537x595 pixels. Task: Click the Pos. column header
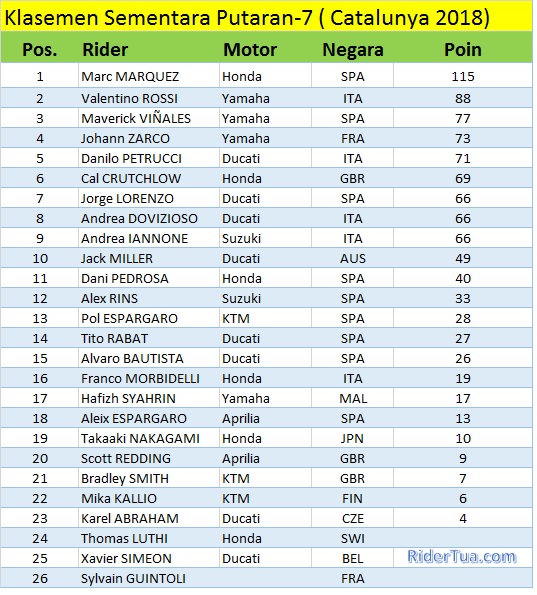coord(39,50)
